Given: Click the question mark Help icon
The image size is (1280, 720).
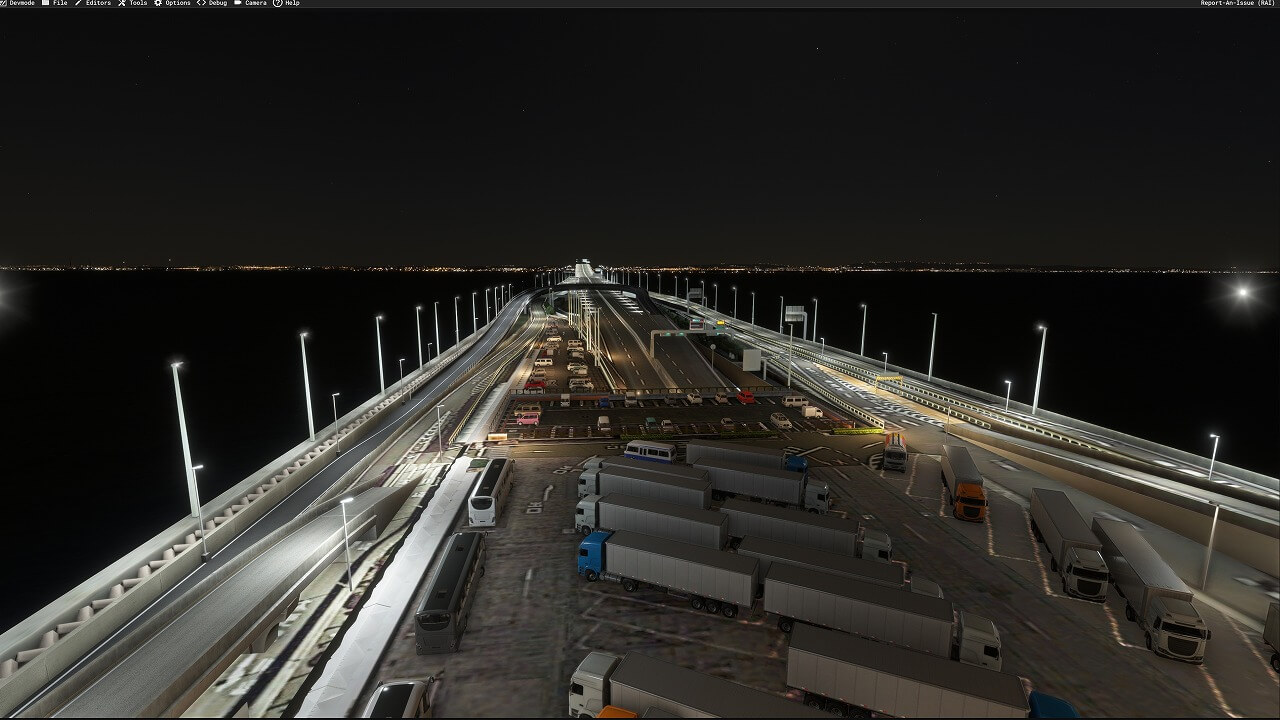Looking at the screenshot, I should (x=278, y=3).
